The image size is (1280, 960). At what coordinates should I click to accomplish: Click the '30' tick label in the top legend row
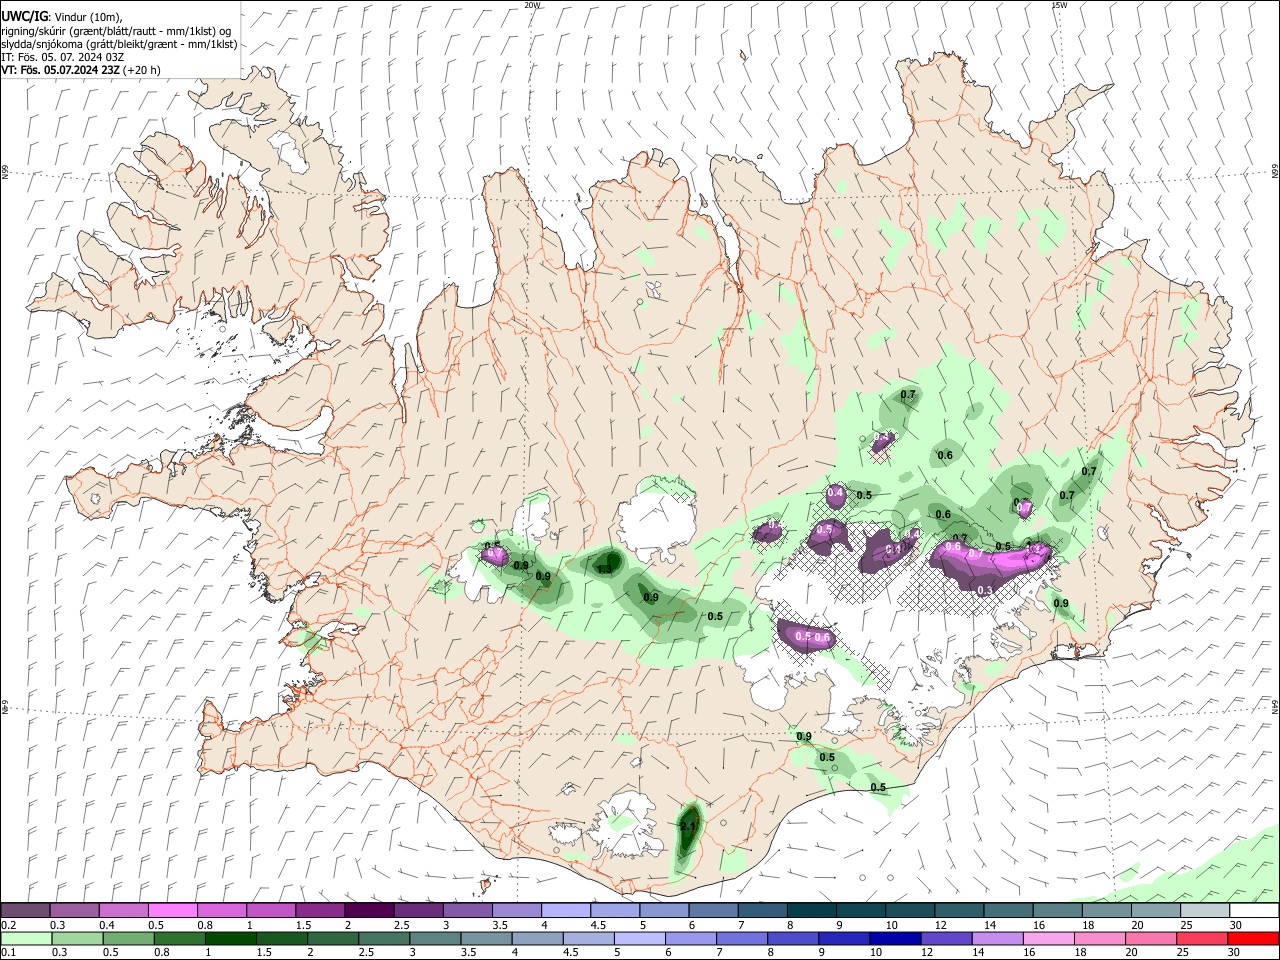coord(1236,925)
